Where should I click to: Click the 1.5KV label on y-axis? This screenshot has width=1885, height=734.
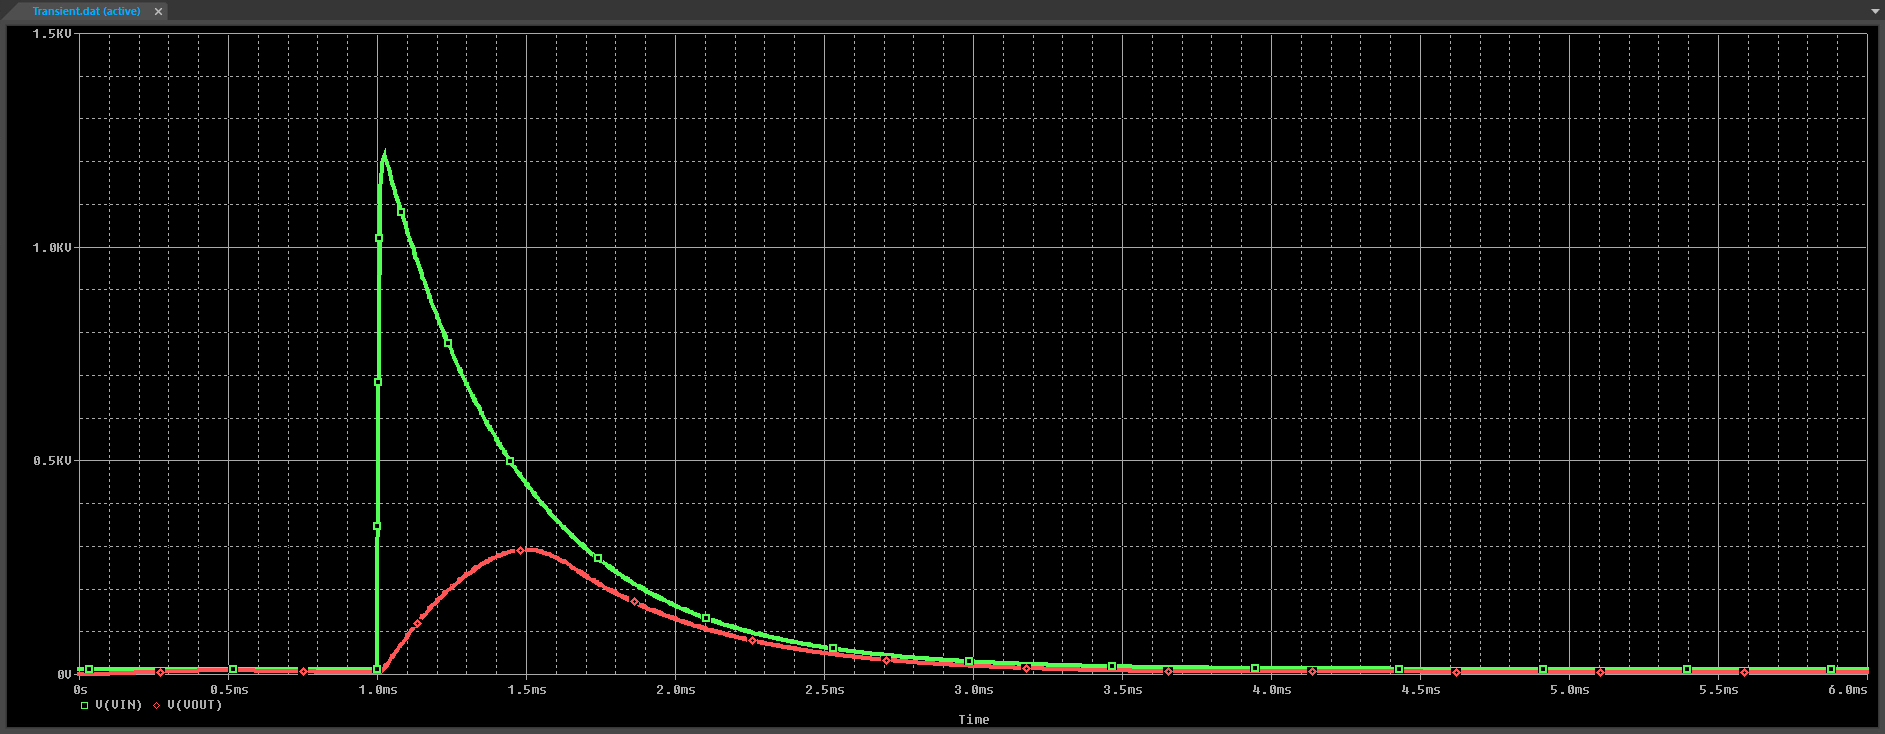coord(52,34)
